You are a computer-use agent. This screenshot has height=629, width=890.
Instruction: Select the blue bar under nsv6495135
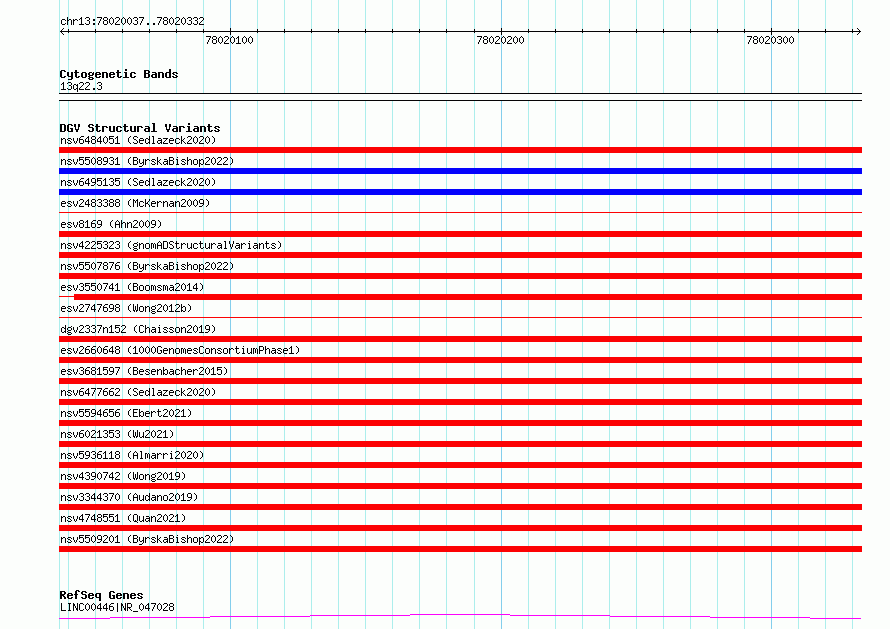click(x=460, y=192)
